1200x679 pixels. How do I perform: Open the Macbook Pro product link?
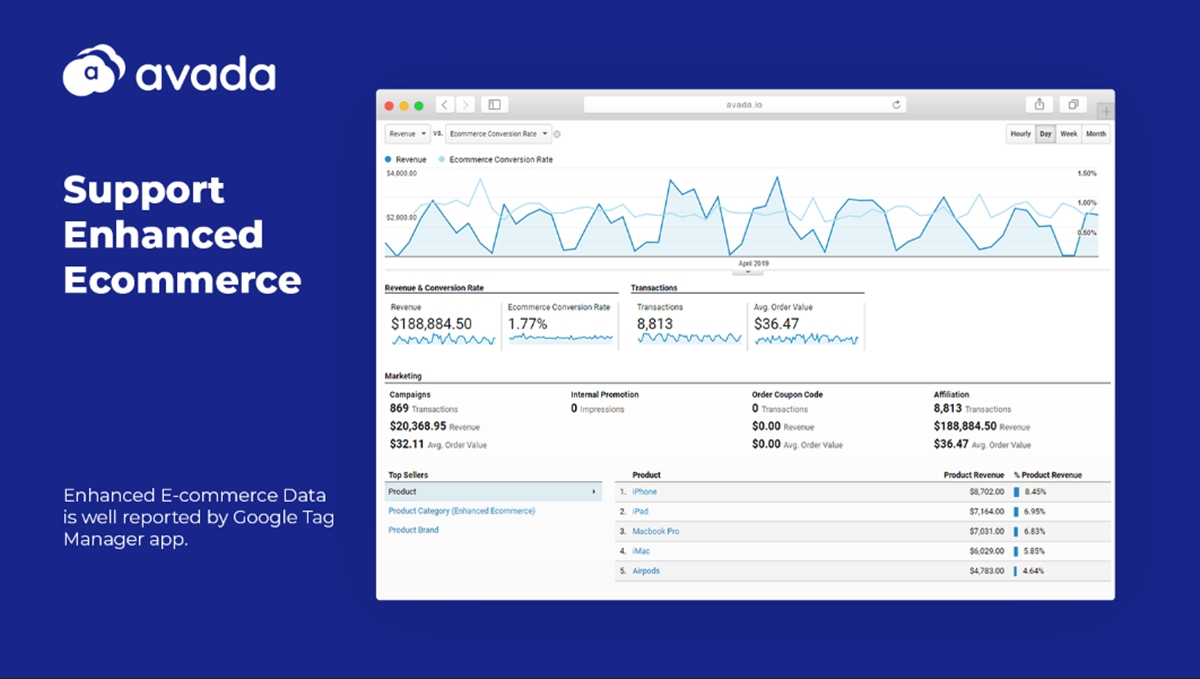point(656,531)
